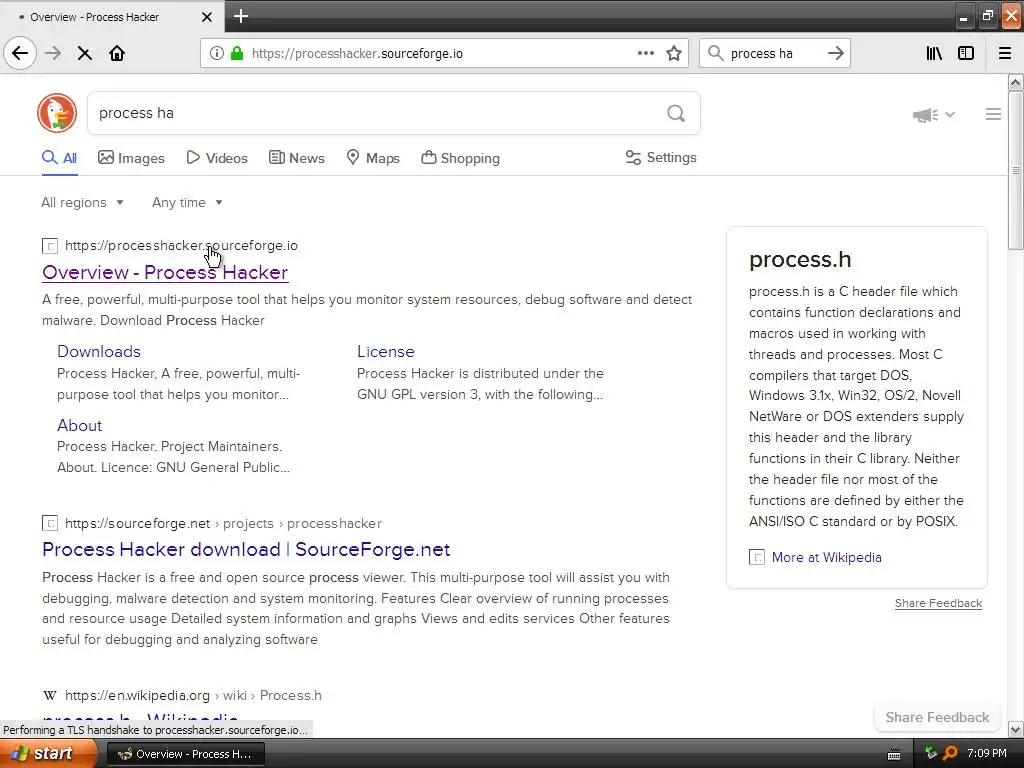Viewport: 1024px width, 768px height.
Task: Go back to the previous page
Action: click(20, 54)
